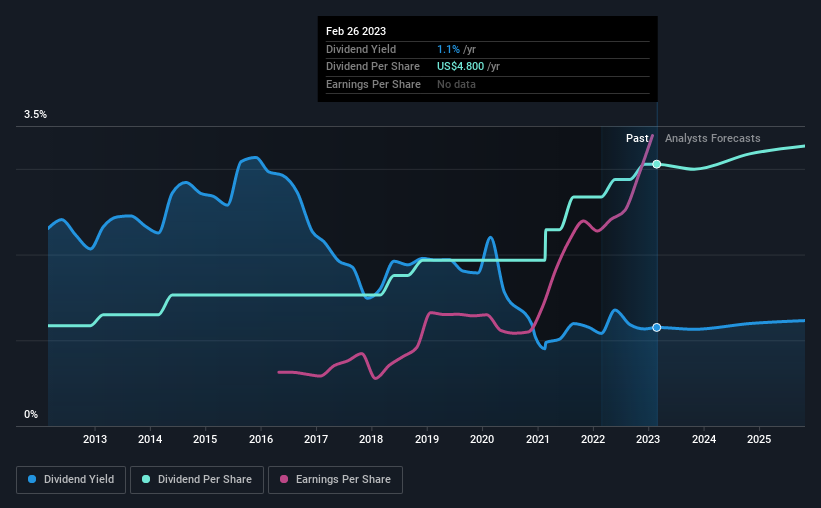Click the 2018 x-axis label
This screenshot has width=821, height=508.
[371, 439]
